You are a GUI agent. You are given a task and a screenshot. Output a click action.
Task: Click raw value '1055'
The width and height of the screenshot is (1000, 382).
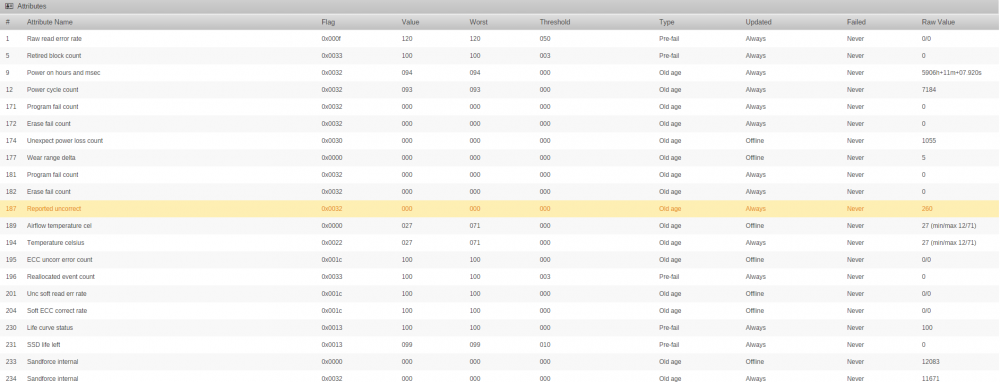929,141
